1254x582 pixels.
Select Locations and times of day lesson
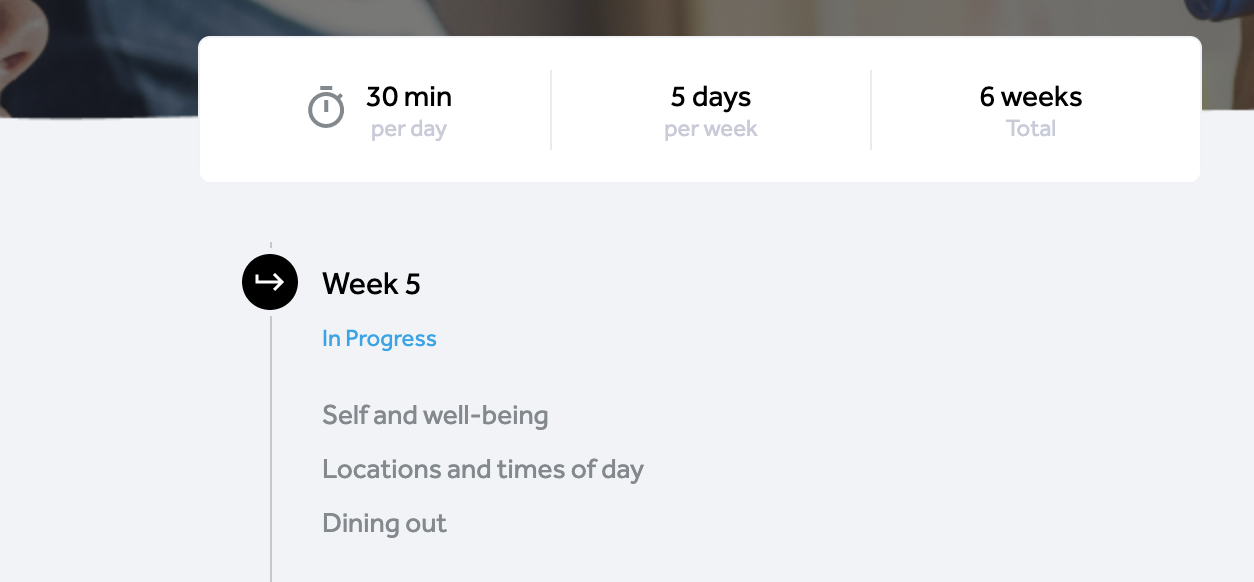483,469
